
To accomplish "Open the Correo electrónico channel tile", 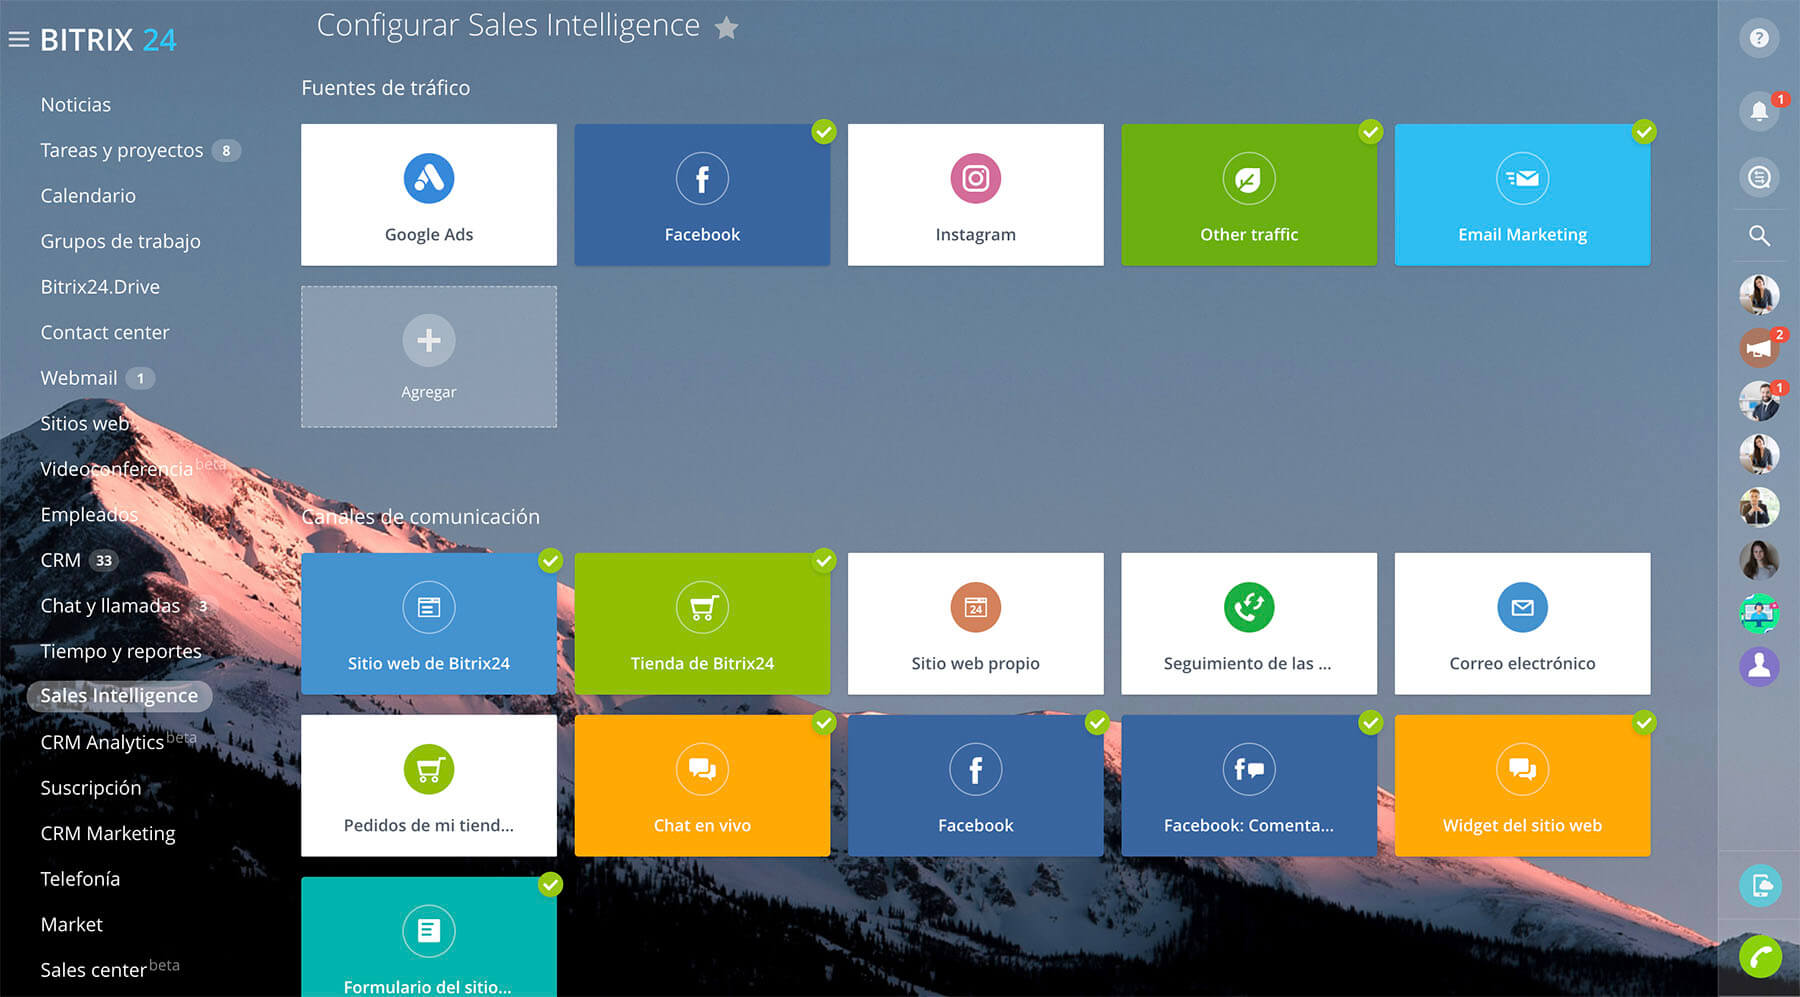I will point(1521,623).
